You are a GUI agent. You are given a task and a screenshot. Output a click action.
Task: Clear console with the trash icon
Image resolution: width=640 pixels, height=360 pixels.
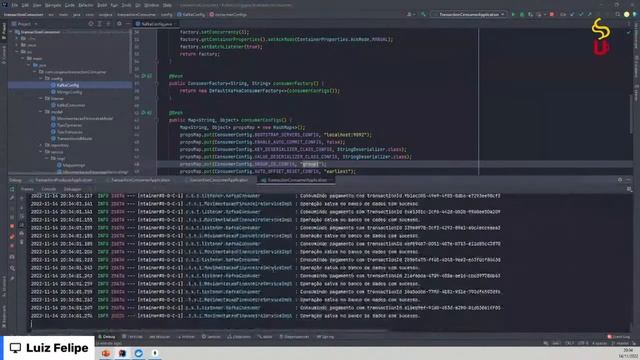tap(22, 242)
